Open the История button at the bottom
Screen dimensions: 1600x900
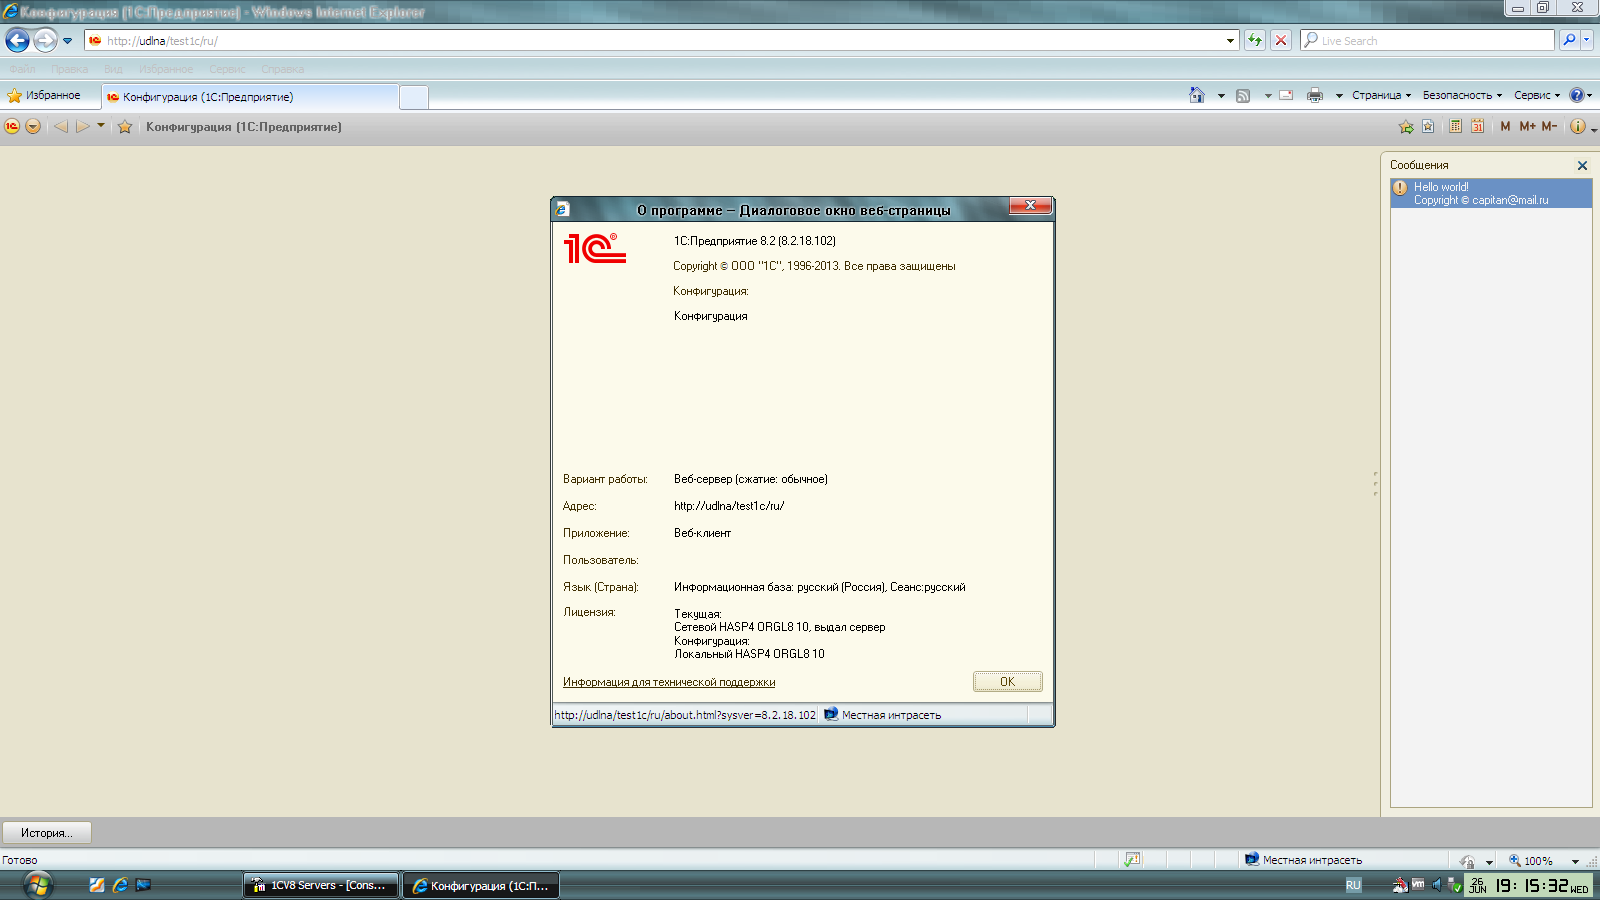tap(46, 833)
